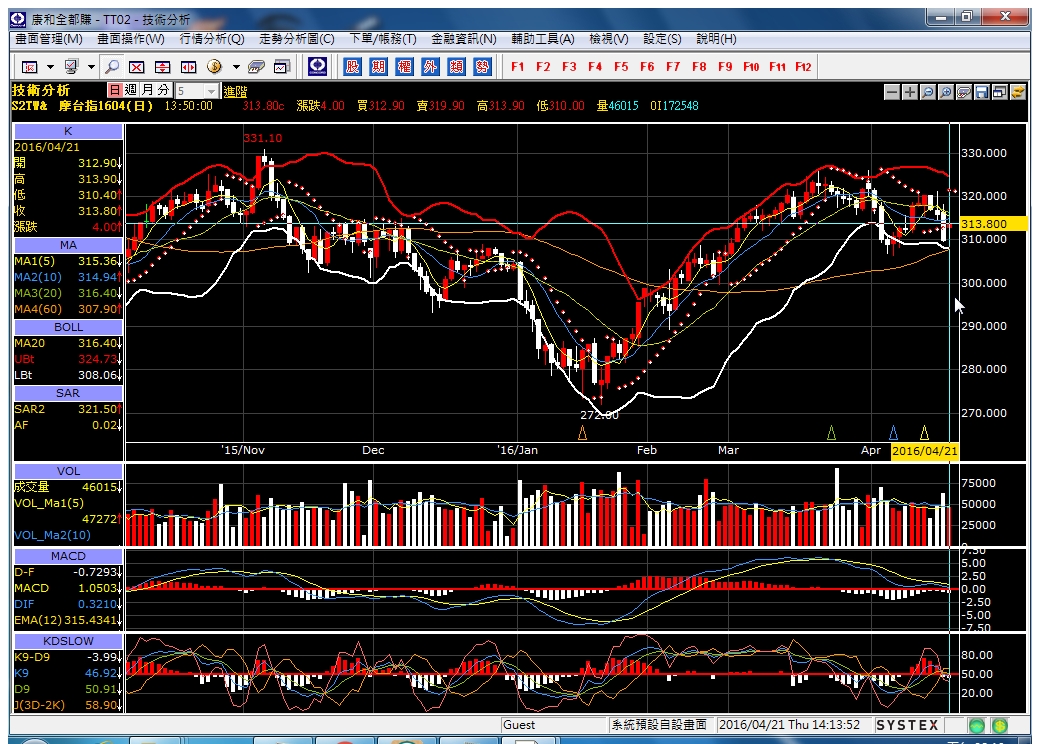Click the 勢 trend quick button

482,66
